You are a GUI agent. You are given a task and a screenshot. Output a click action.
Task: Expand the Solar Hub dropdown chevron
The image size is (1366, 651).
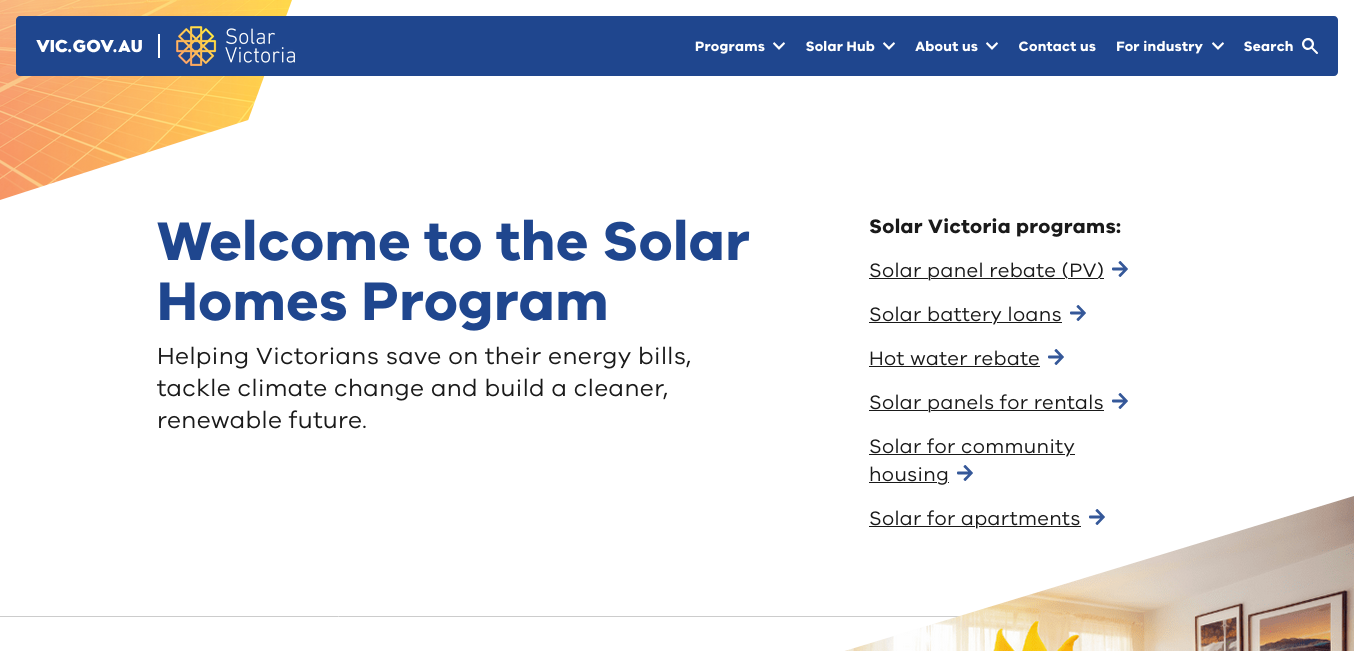pyautogui.click(x=889, y=46)
